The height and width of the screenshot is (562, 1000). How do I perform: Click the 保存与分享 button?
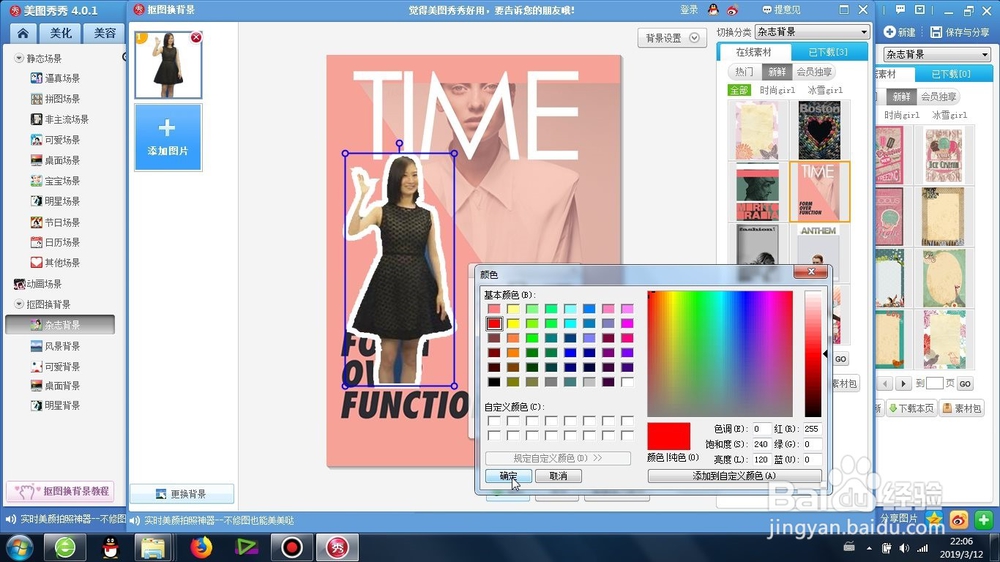[960, 32]
